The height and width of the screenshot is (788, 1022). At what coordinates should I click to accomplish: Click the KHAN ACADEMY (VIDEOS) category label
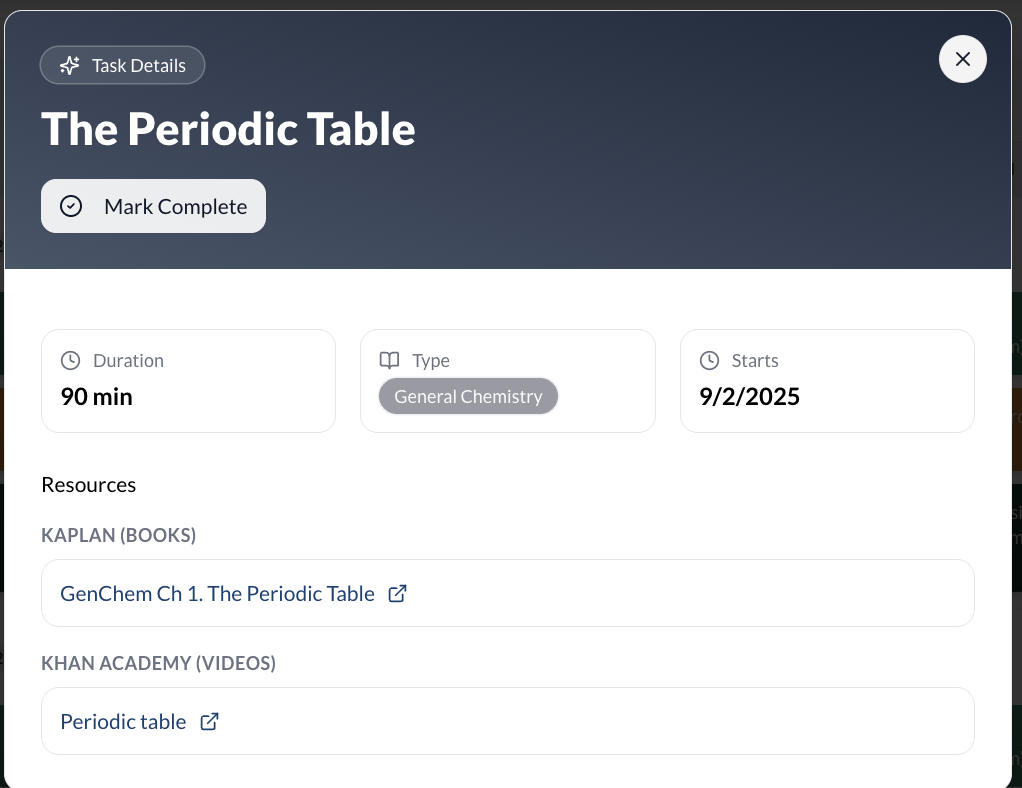pos(158,663)
